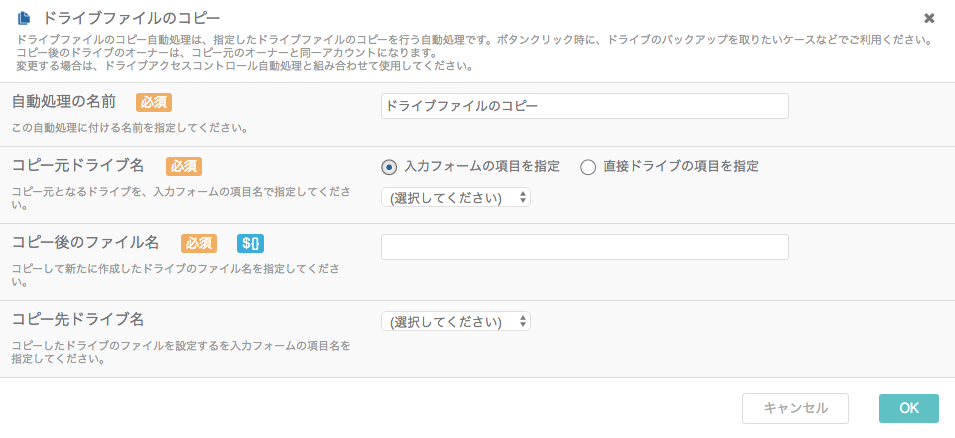Click the ${} variable insert icon
955x438 pixels.
(250, 243)
